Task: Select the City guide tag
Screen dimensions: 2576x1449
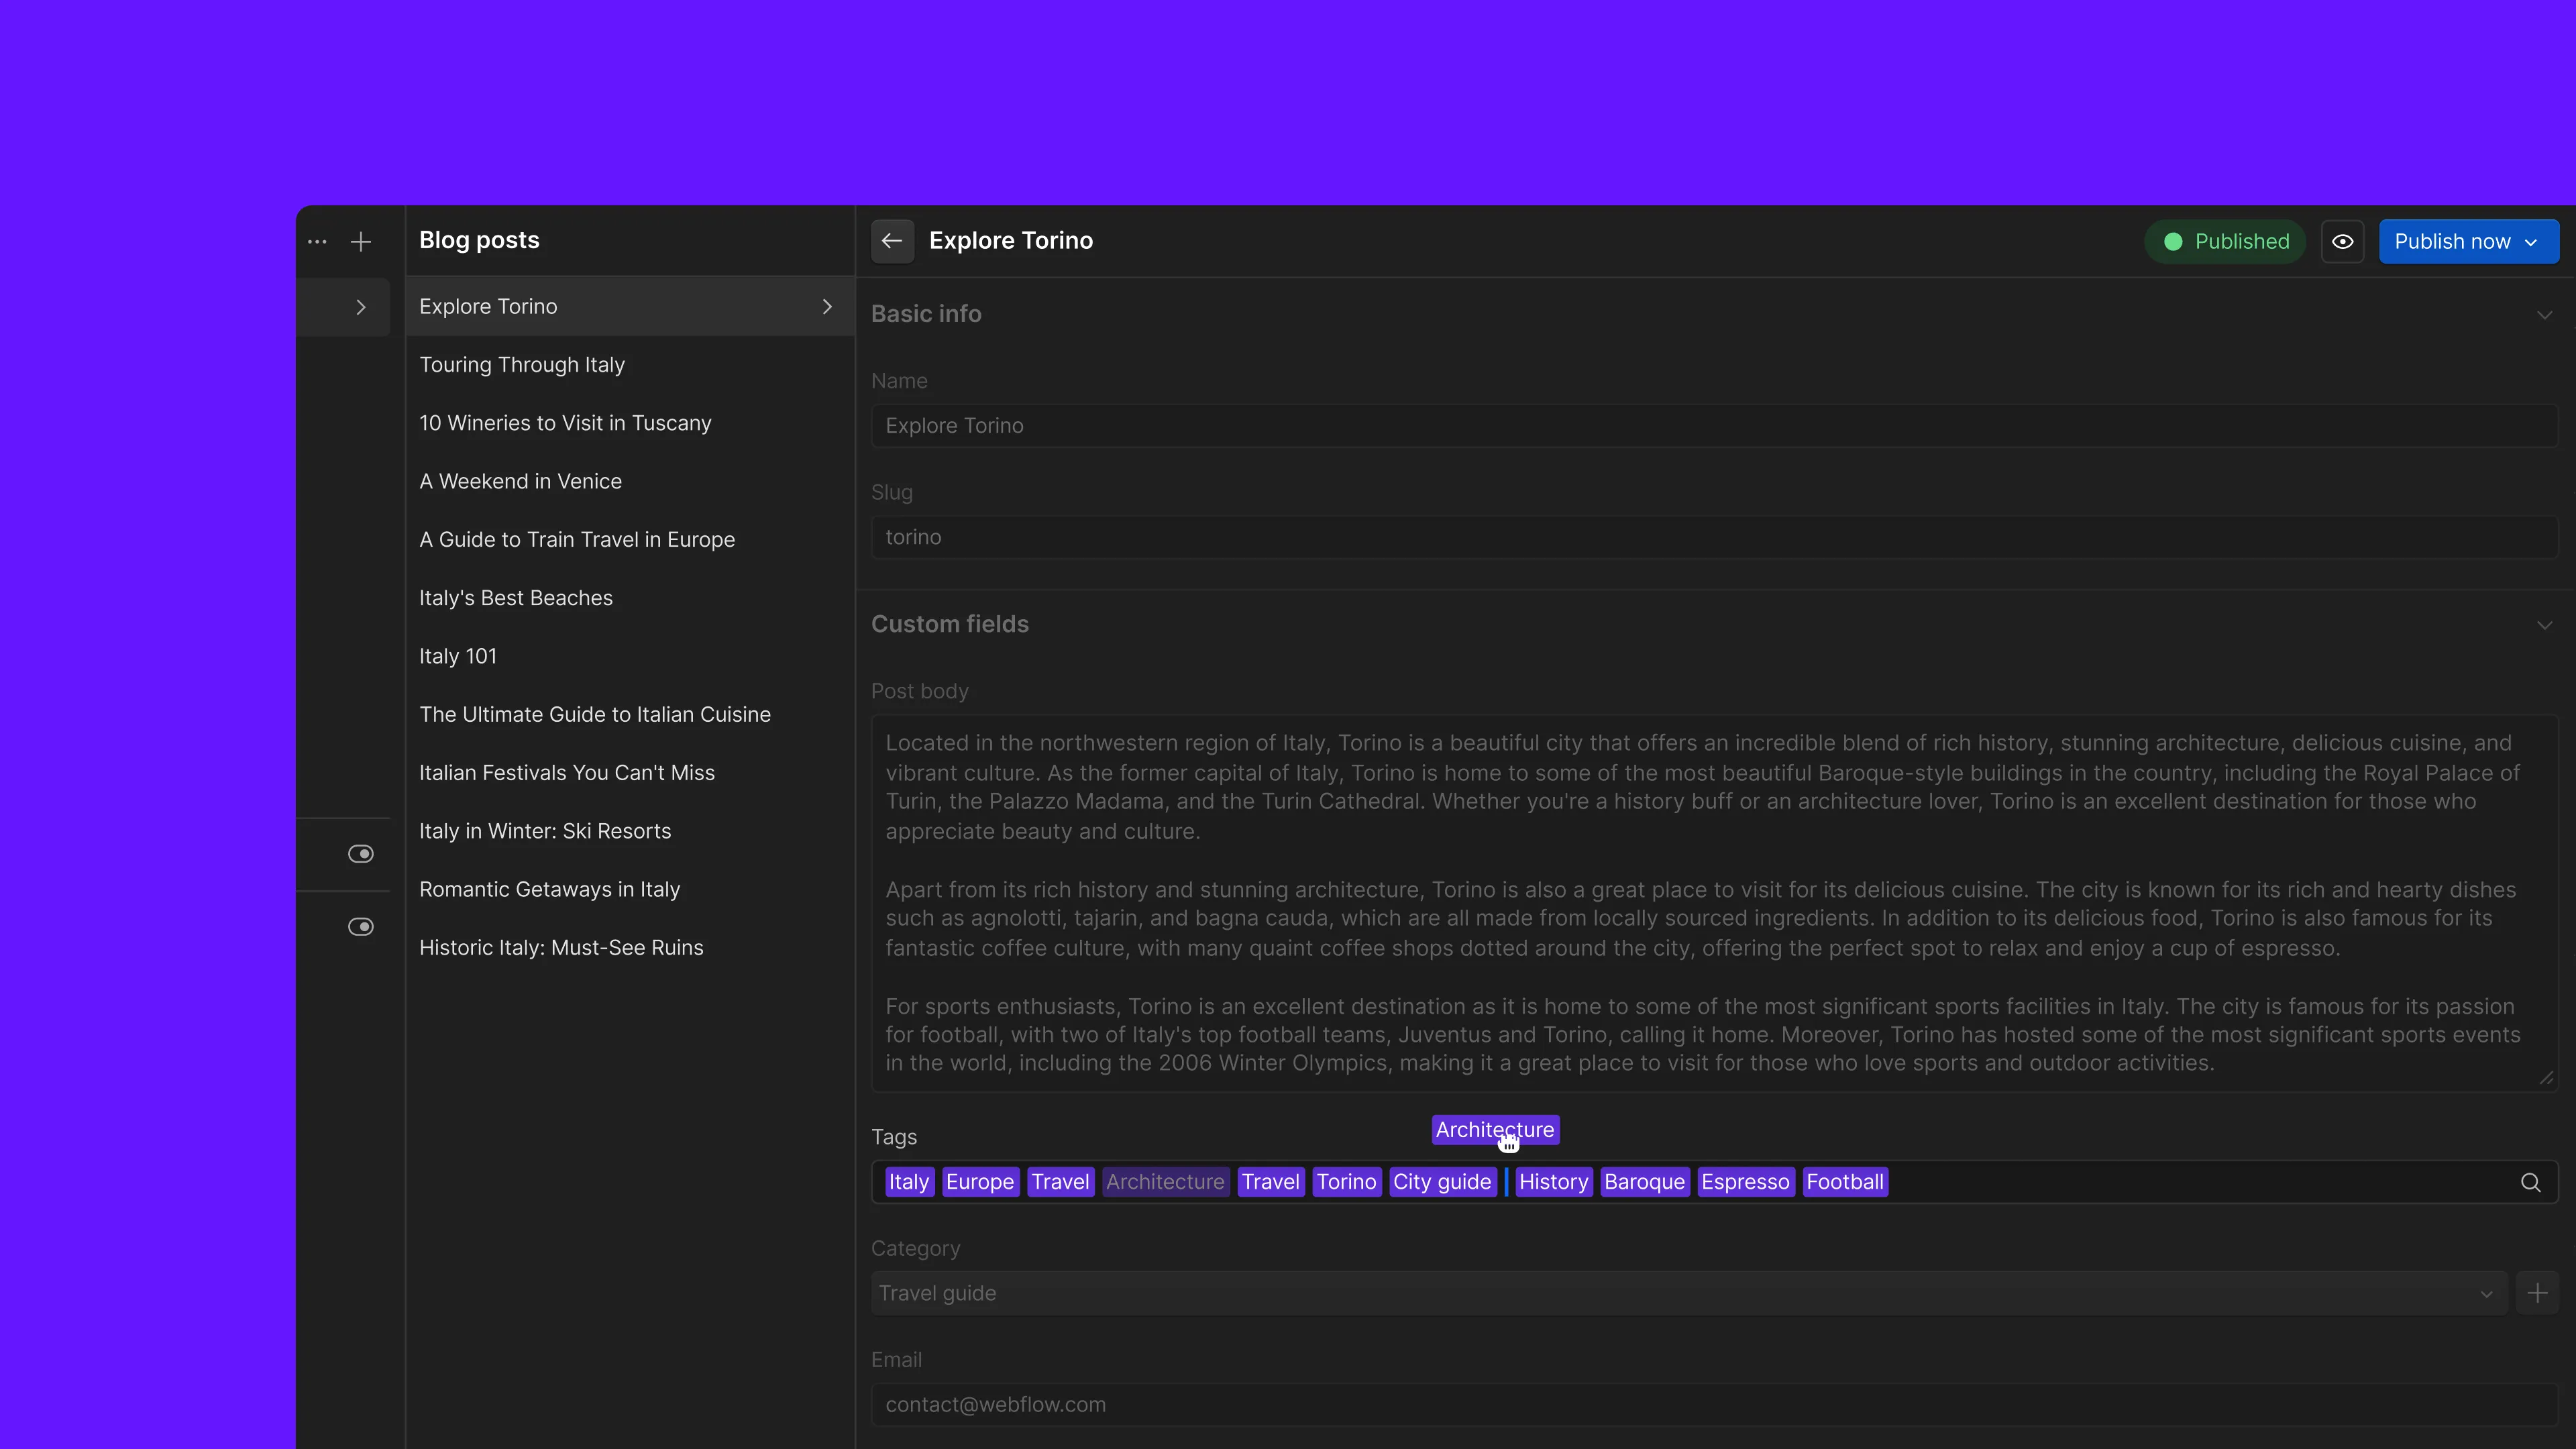Action: point(1442,1182)
